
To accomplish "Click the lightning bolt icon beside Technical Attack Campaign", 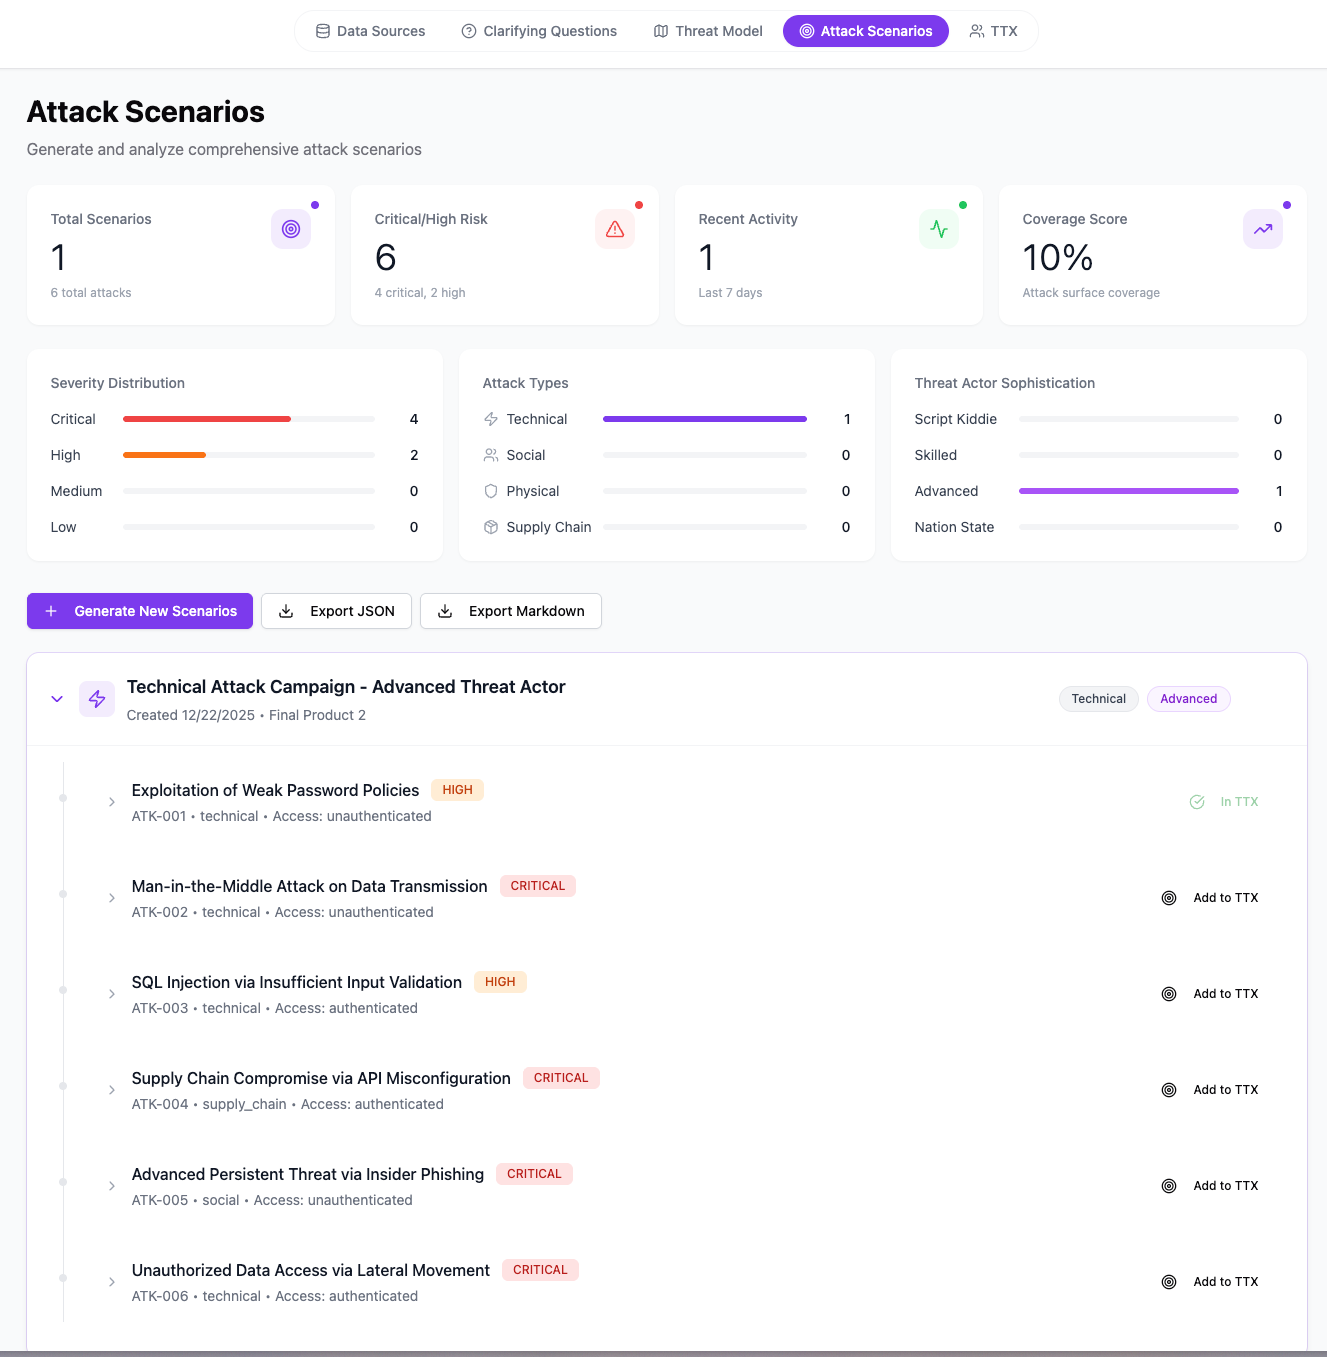I will [x=97, y=699].
